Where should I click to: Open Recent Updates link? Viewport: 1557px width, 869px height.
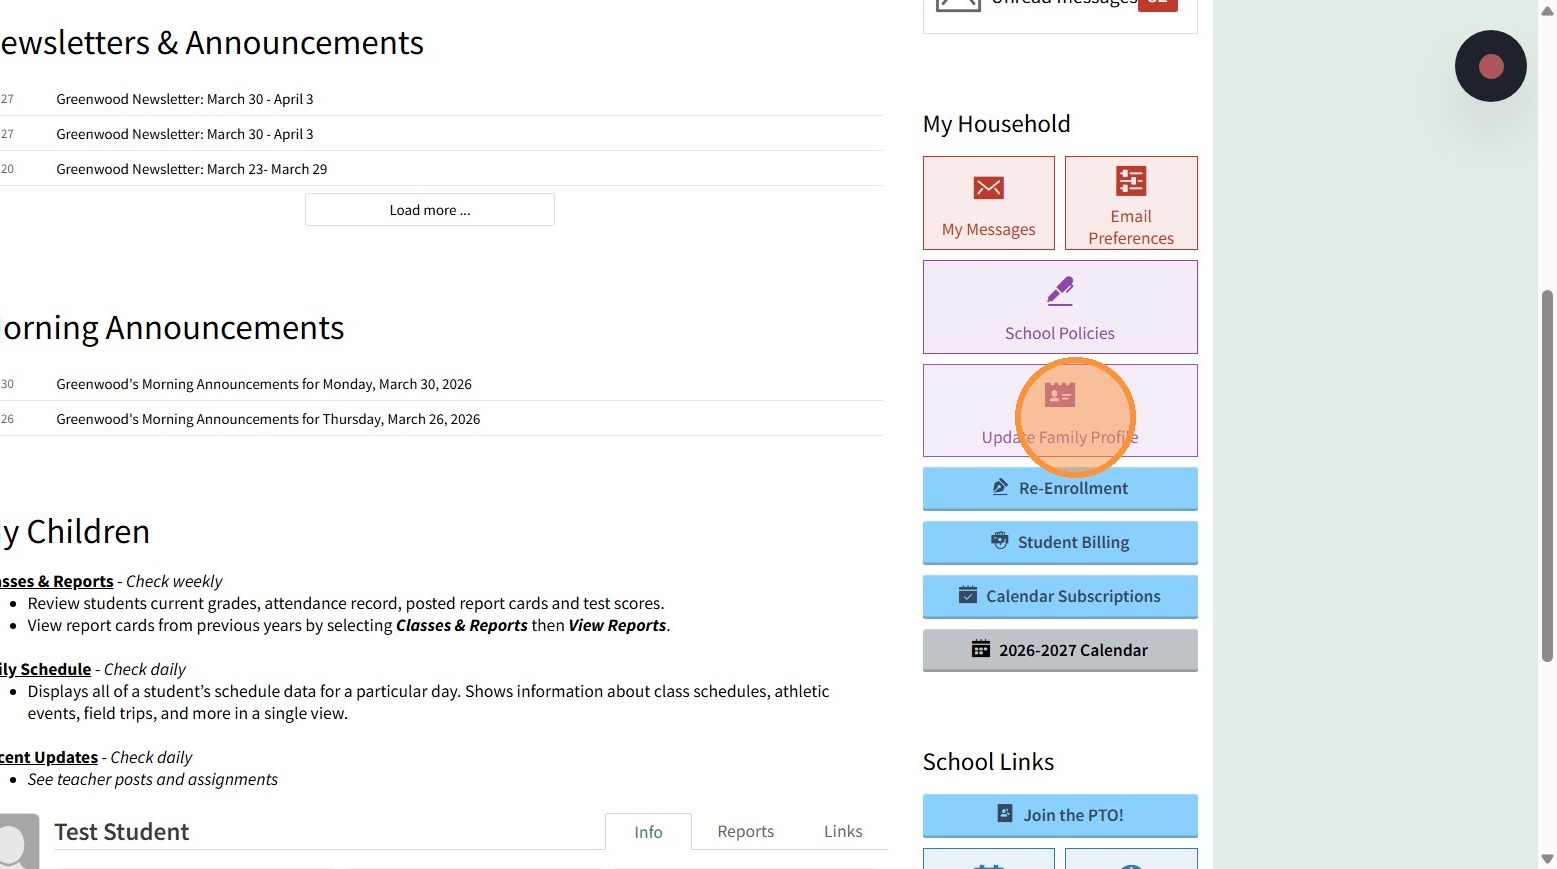point(49,757)
